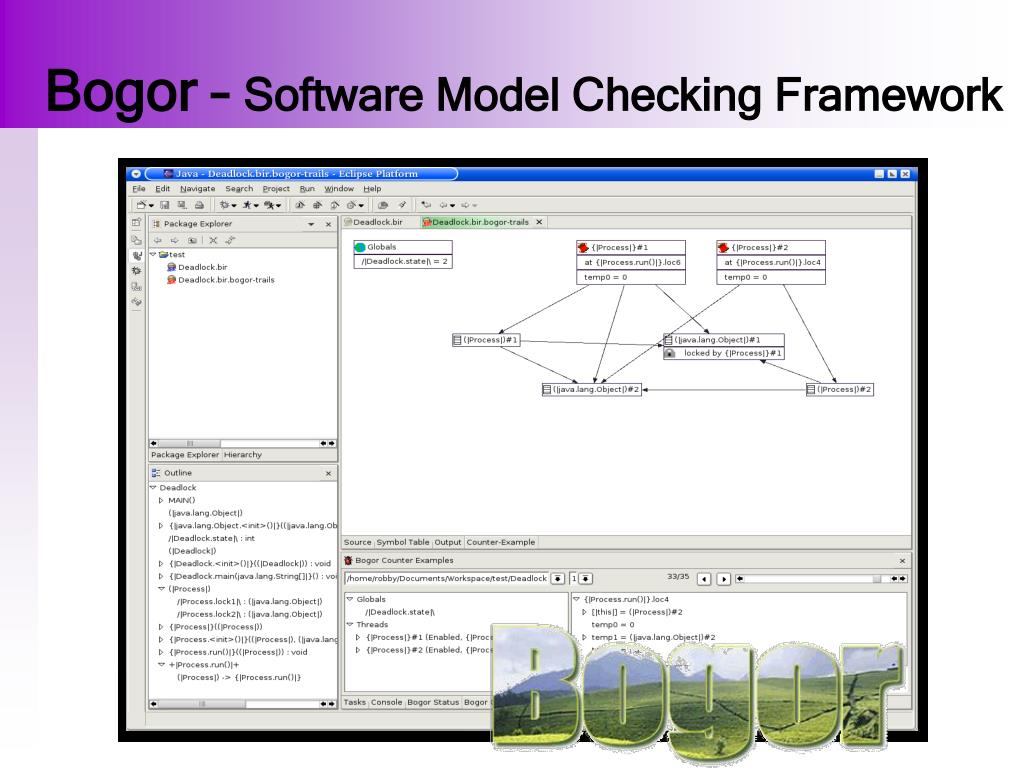The height and width of the screenshot is (768, 1024).
Task: Click the Save toolbar icon
Action: click(165, 205)
